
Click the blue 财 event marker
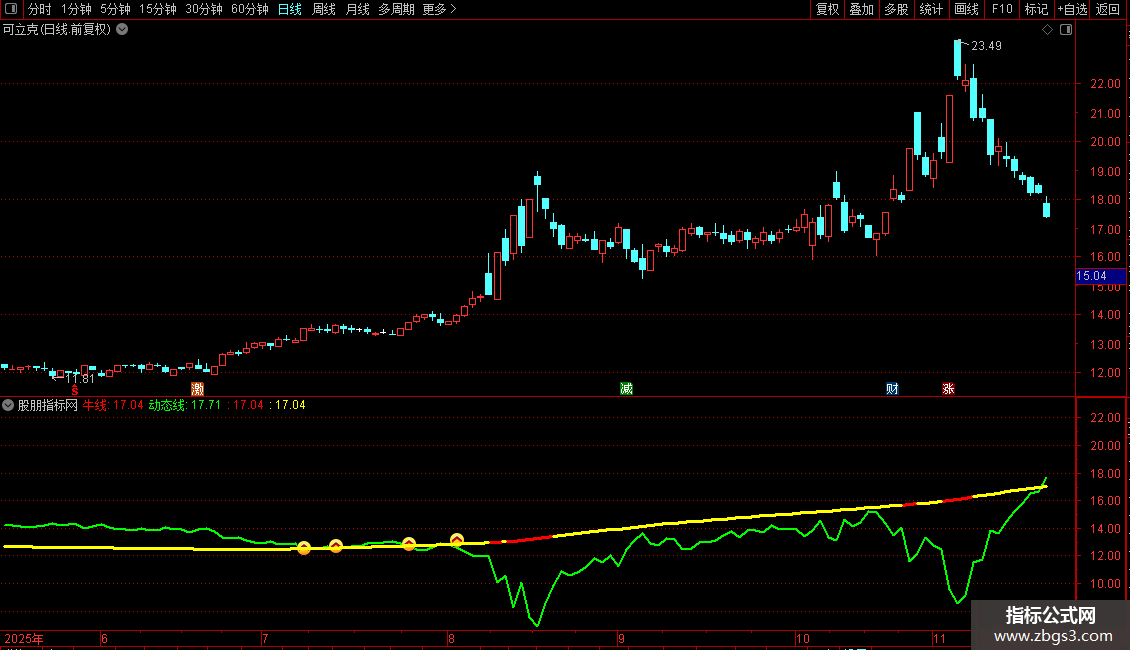pyautogui.click(x=892, y=389)
